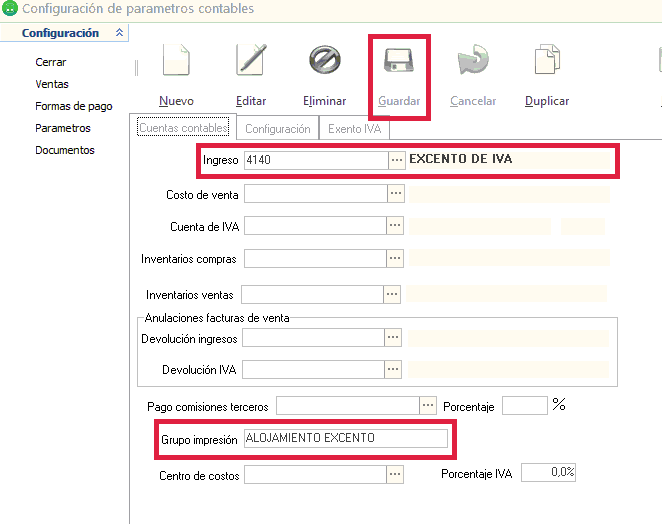Click Formas de pago in sidebar
Screen dimensions: 662x524
click(x=73, y=106)
